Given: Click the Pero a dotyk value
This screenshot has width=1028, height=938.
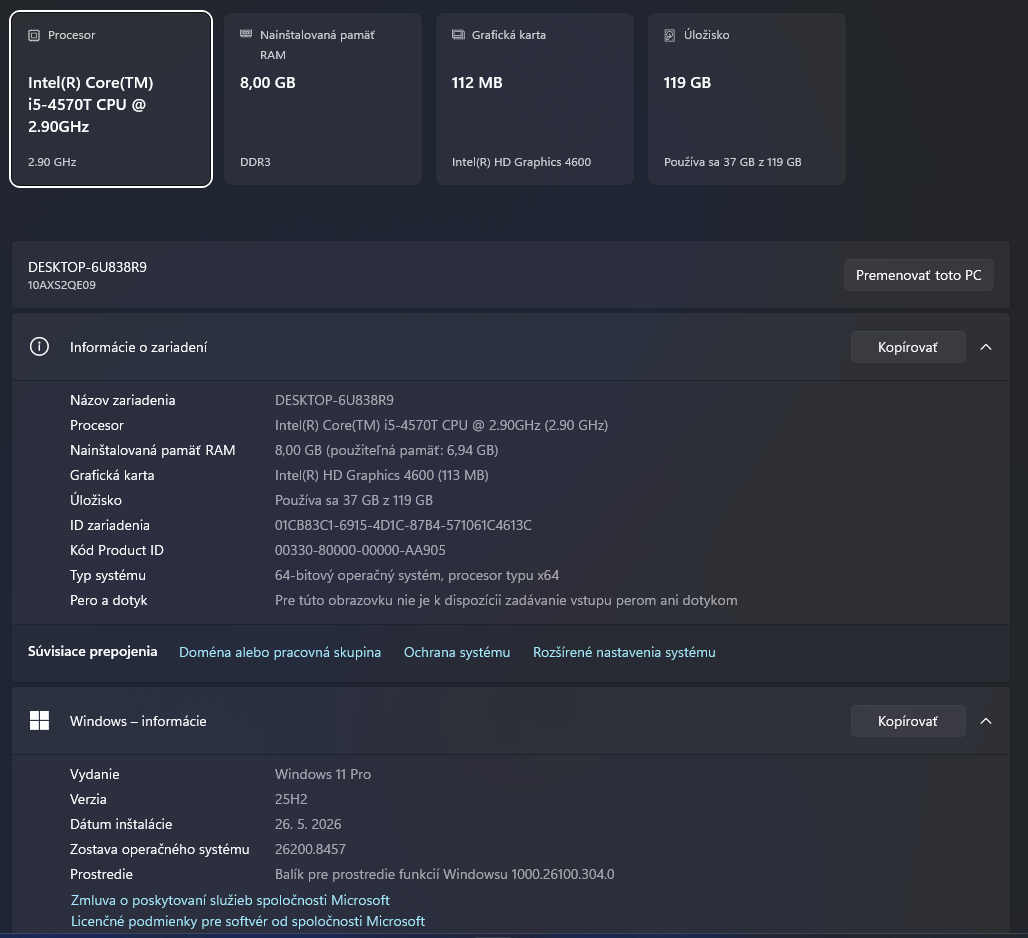Looking at the screenshot, I should (x=506, y=600).
